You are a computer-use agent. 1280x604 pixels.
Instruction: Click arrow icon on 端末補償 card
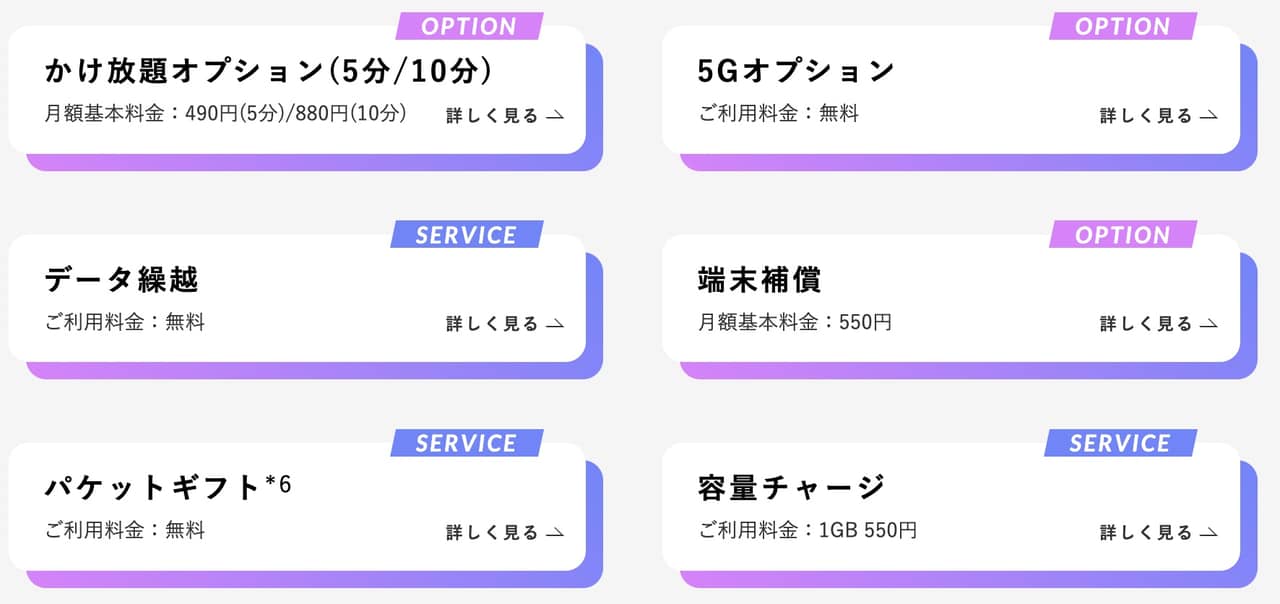(x=1209, y=324)
